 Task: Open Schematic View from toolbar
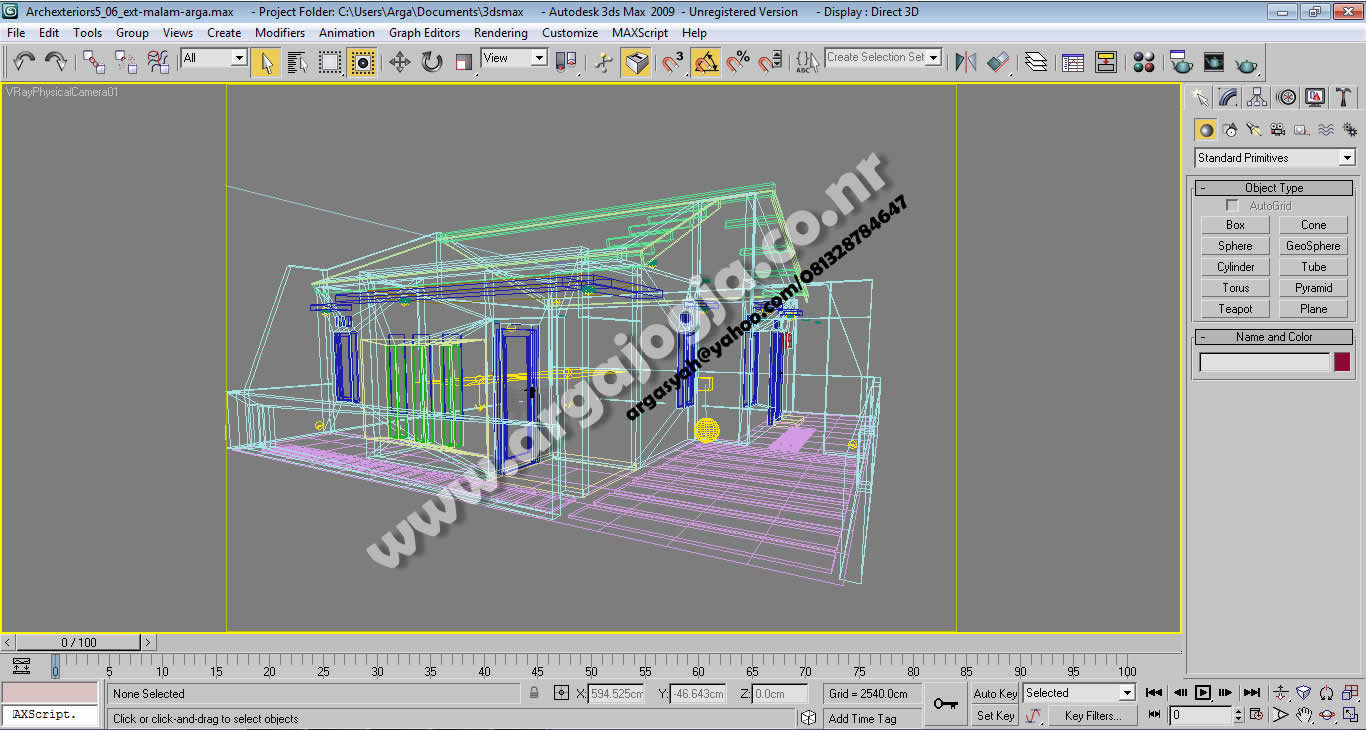tap(1105, 62)
